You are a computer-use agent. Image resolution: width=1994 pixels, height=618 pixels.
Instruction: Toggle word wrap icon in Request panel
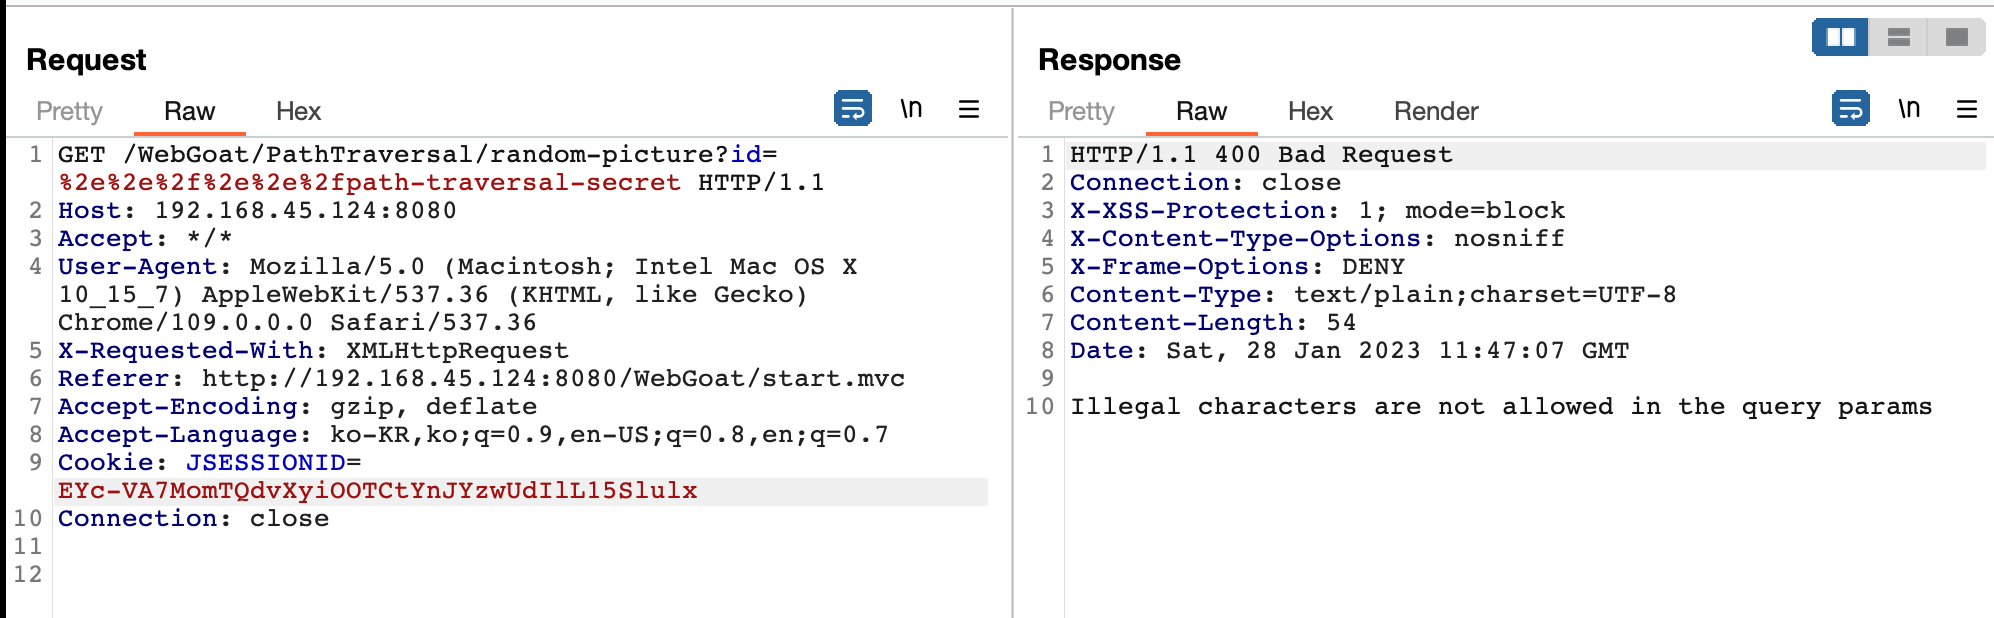(853, 108)
